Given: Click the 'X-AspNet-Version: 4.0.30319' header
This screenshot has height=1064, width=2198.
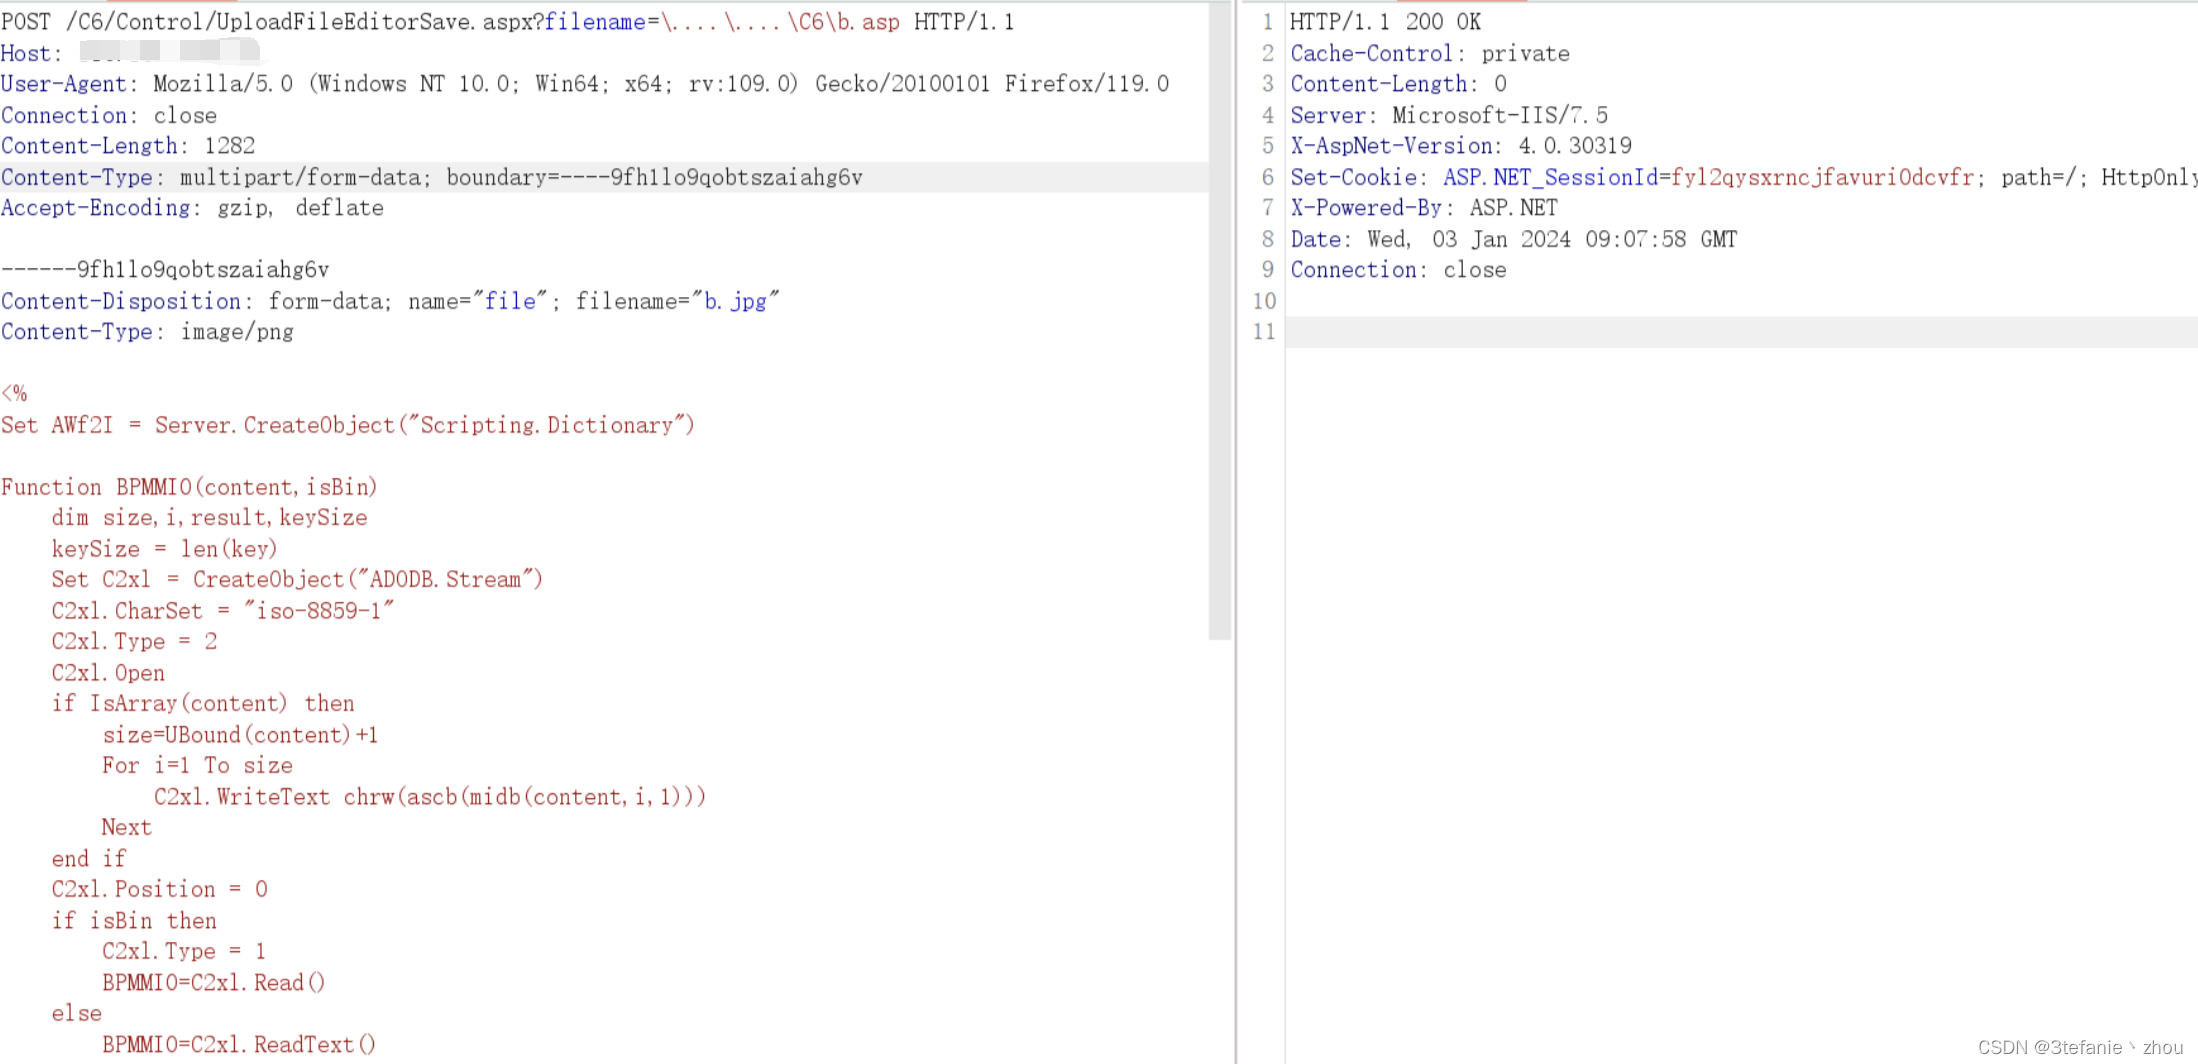Looking at the screenshot, I should [x=1461, y=146].
